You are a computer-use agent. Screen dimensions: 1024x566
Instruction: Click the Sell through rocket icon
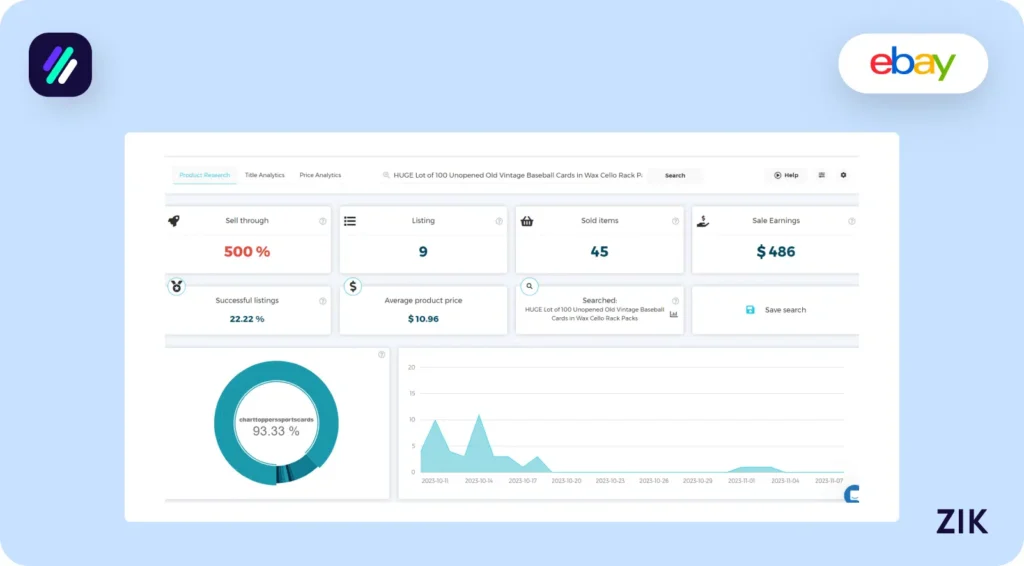click(174, 221)
